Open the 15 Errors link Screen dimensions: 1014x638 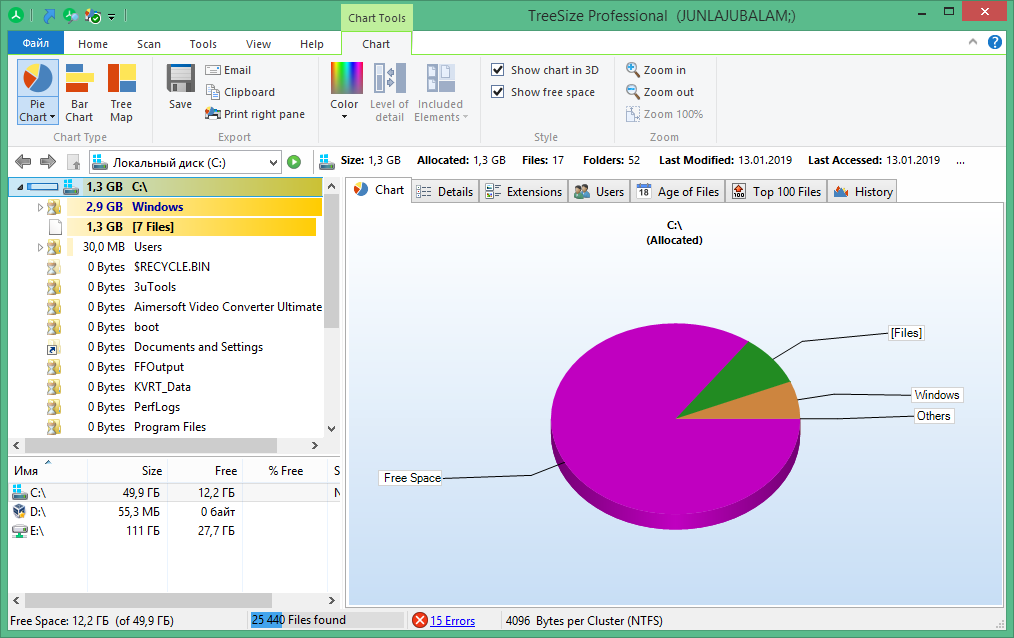452,621
